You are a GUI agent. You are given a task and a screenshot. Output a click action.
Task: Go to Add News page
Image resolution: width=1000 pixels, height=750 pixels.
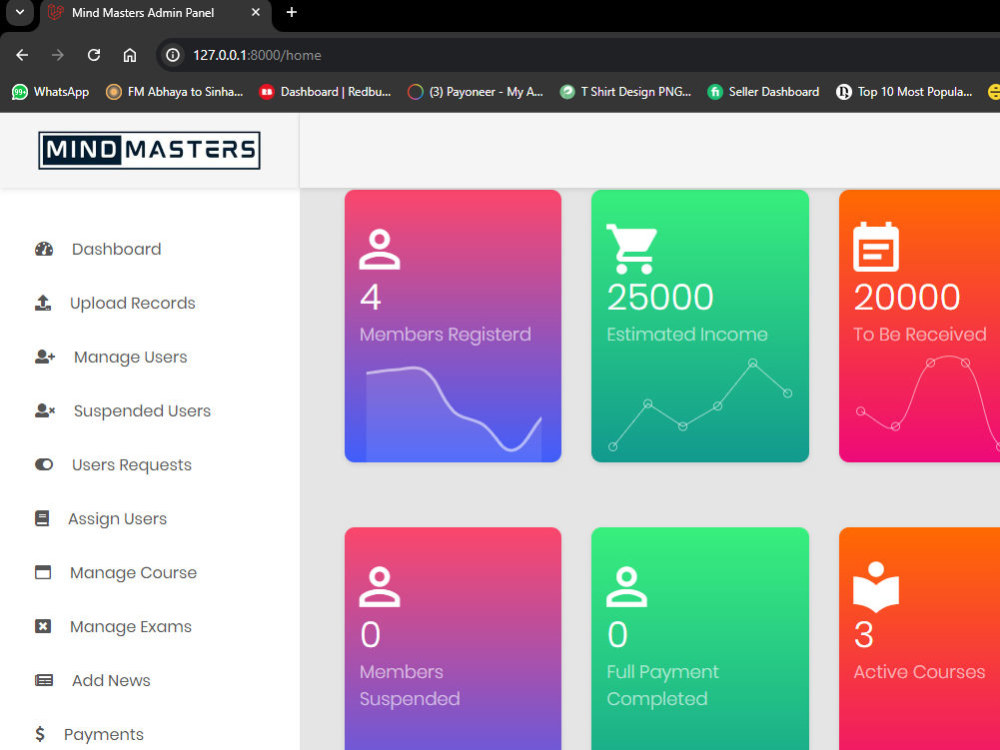(112, 680)
